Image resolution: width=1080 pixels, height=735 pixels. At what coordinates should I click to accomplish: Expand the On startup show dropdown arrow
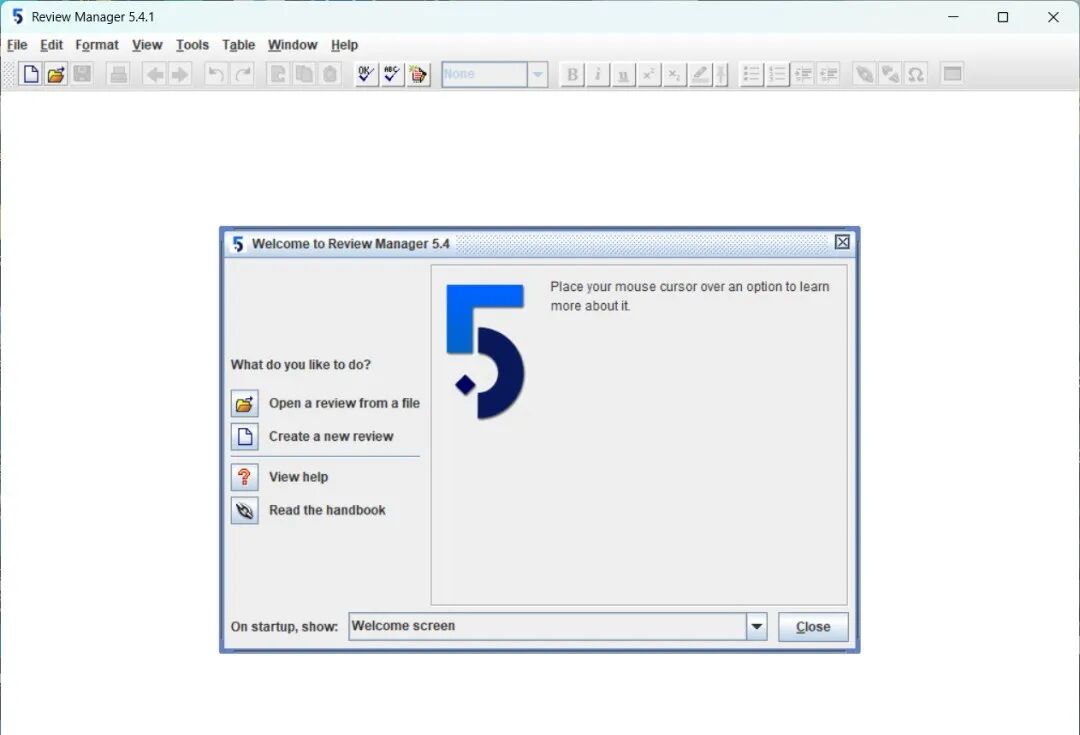[756, 627]
